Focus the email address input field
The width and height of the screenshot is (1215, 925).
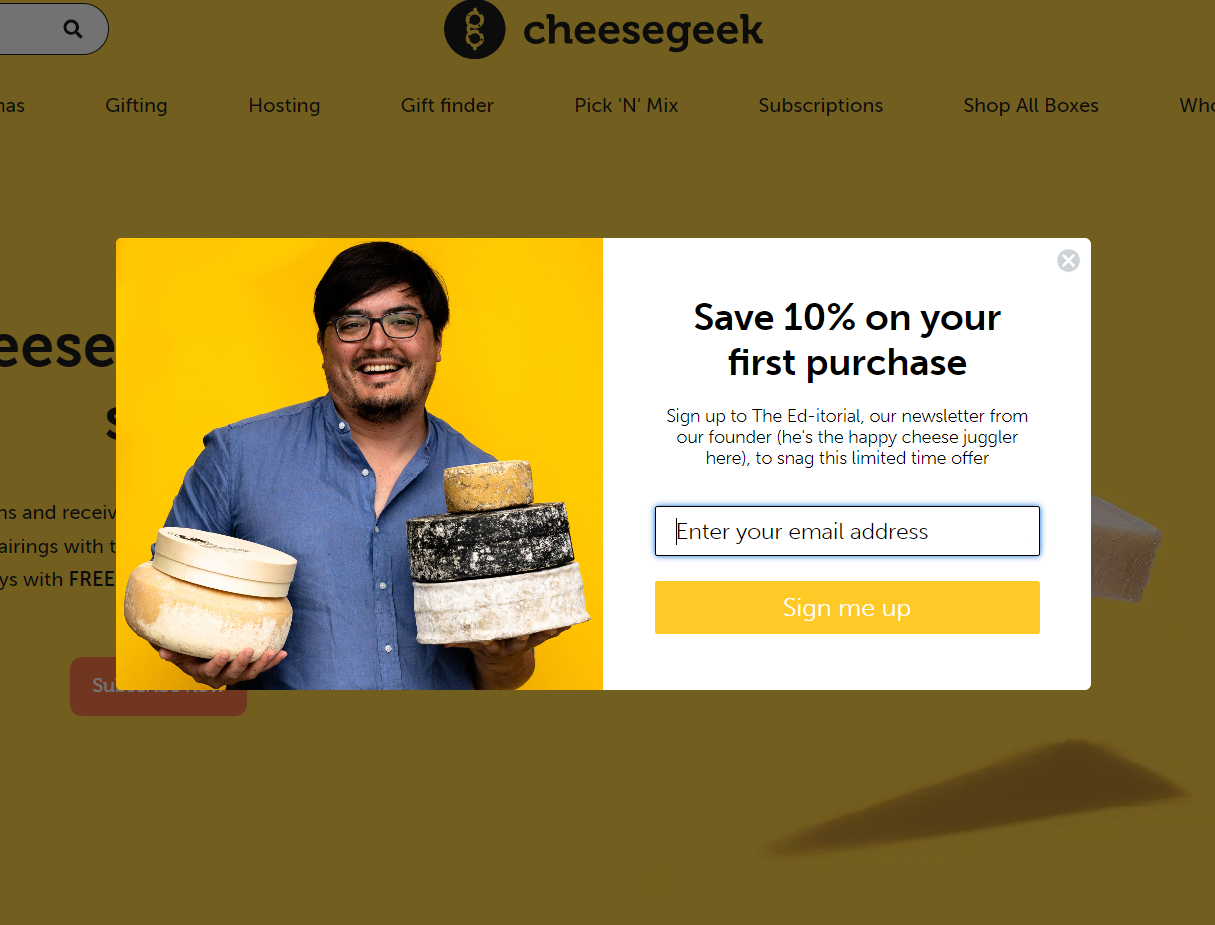click(x=847, y=531)
